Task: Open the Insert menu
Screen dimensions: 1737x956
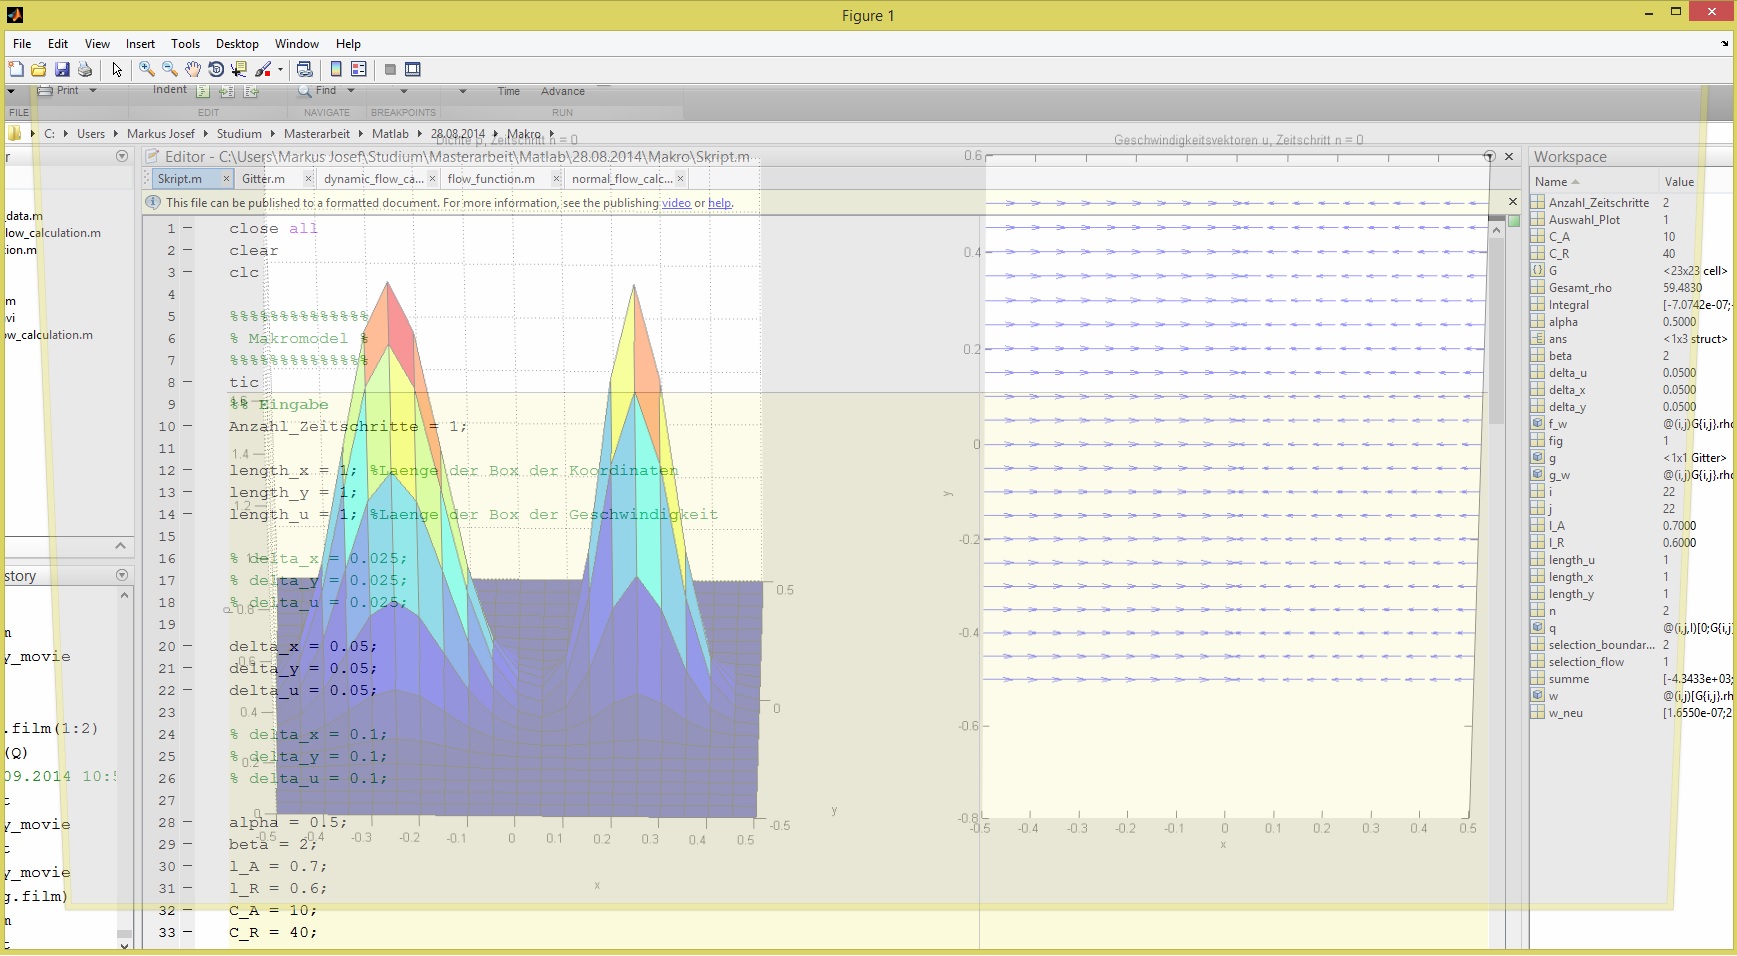Action: point(140,44)
